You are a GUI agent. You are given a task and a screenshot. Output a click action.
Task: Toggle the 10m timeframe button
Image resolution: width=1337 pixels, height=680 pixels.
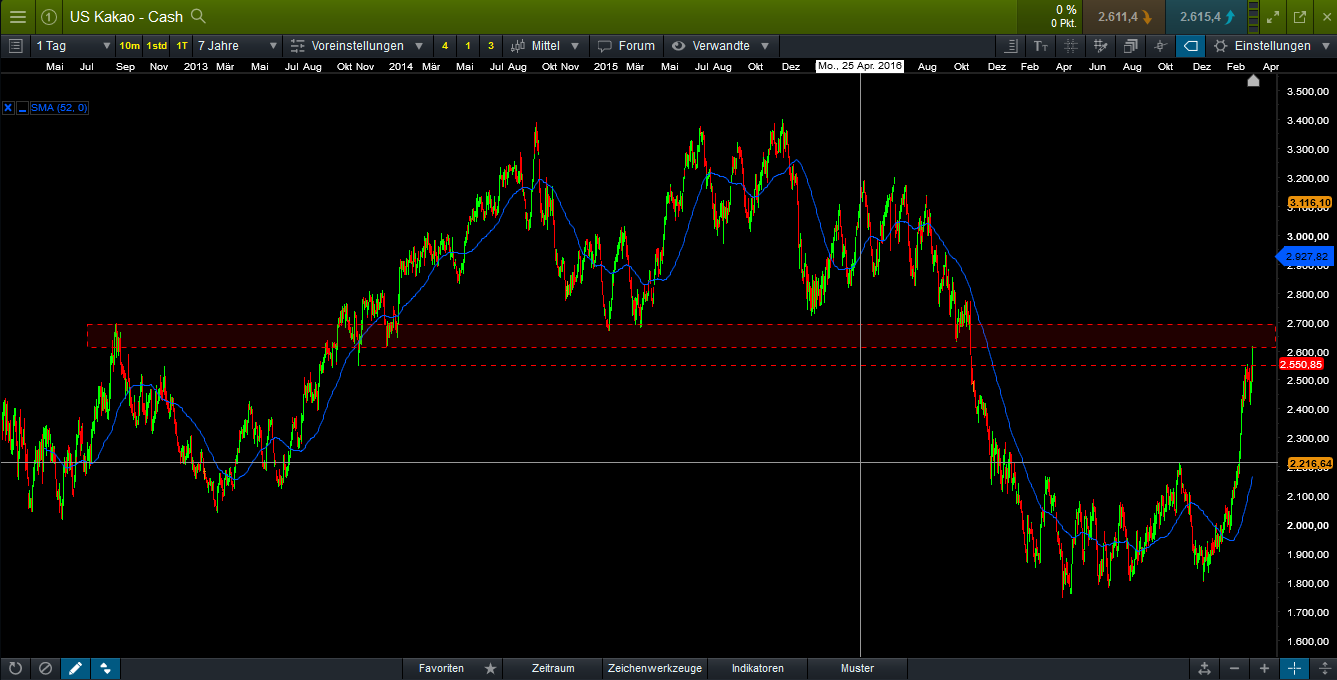128,46
